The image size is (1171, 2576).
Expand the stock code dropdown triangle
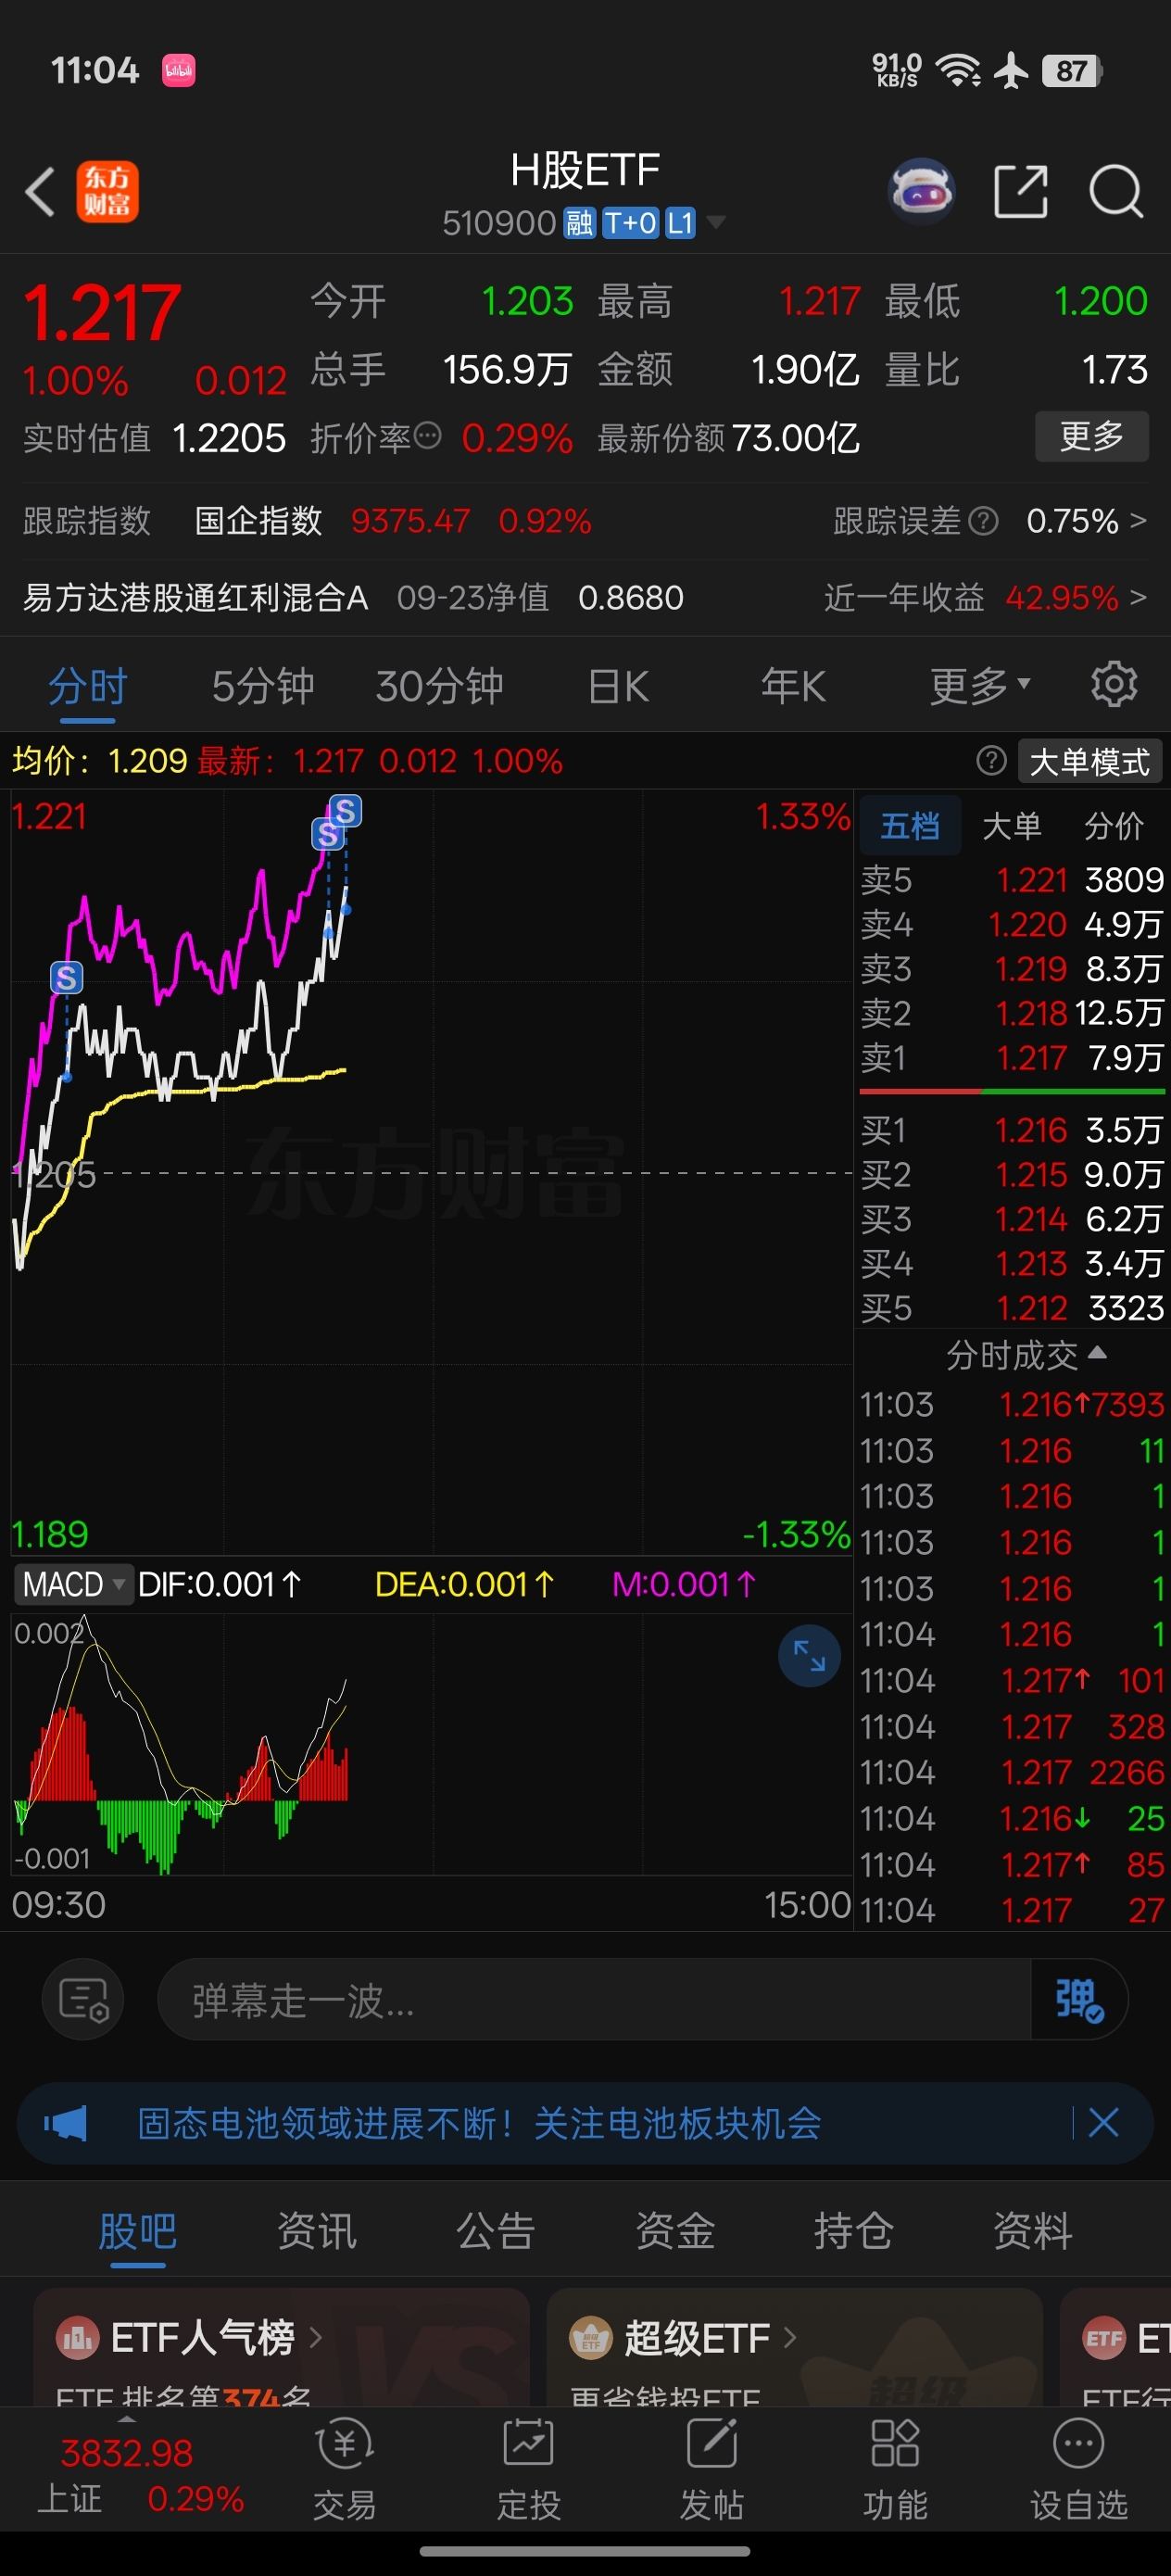point(716,222)
